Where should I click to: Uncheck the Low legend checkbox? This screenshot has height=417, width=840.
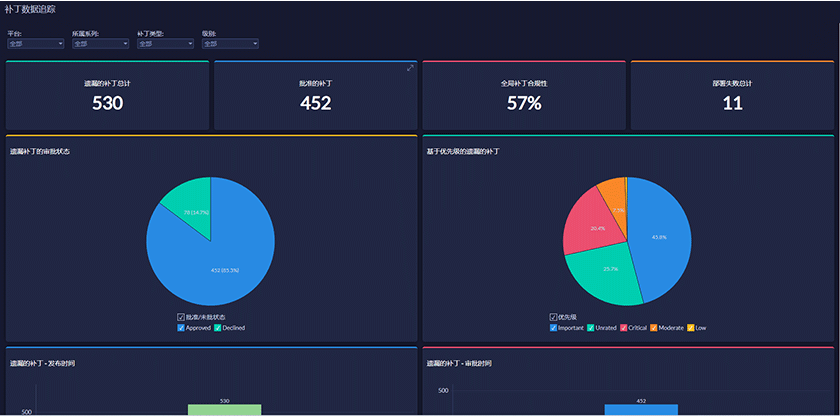click(x=691, y=327)
